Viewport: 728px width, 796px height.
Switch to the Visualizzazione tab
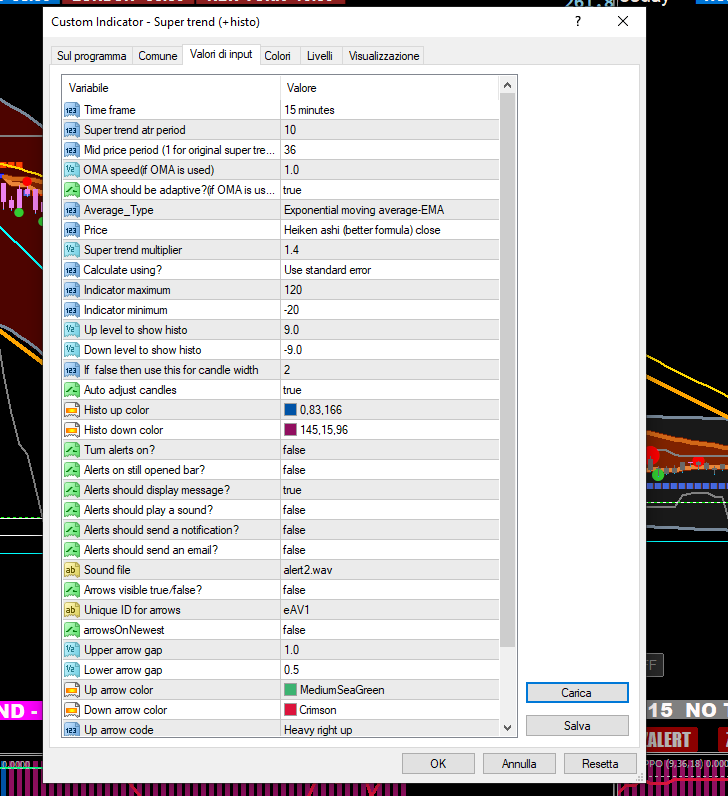[x=384, y=56]
